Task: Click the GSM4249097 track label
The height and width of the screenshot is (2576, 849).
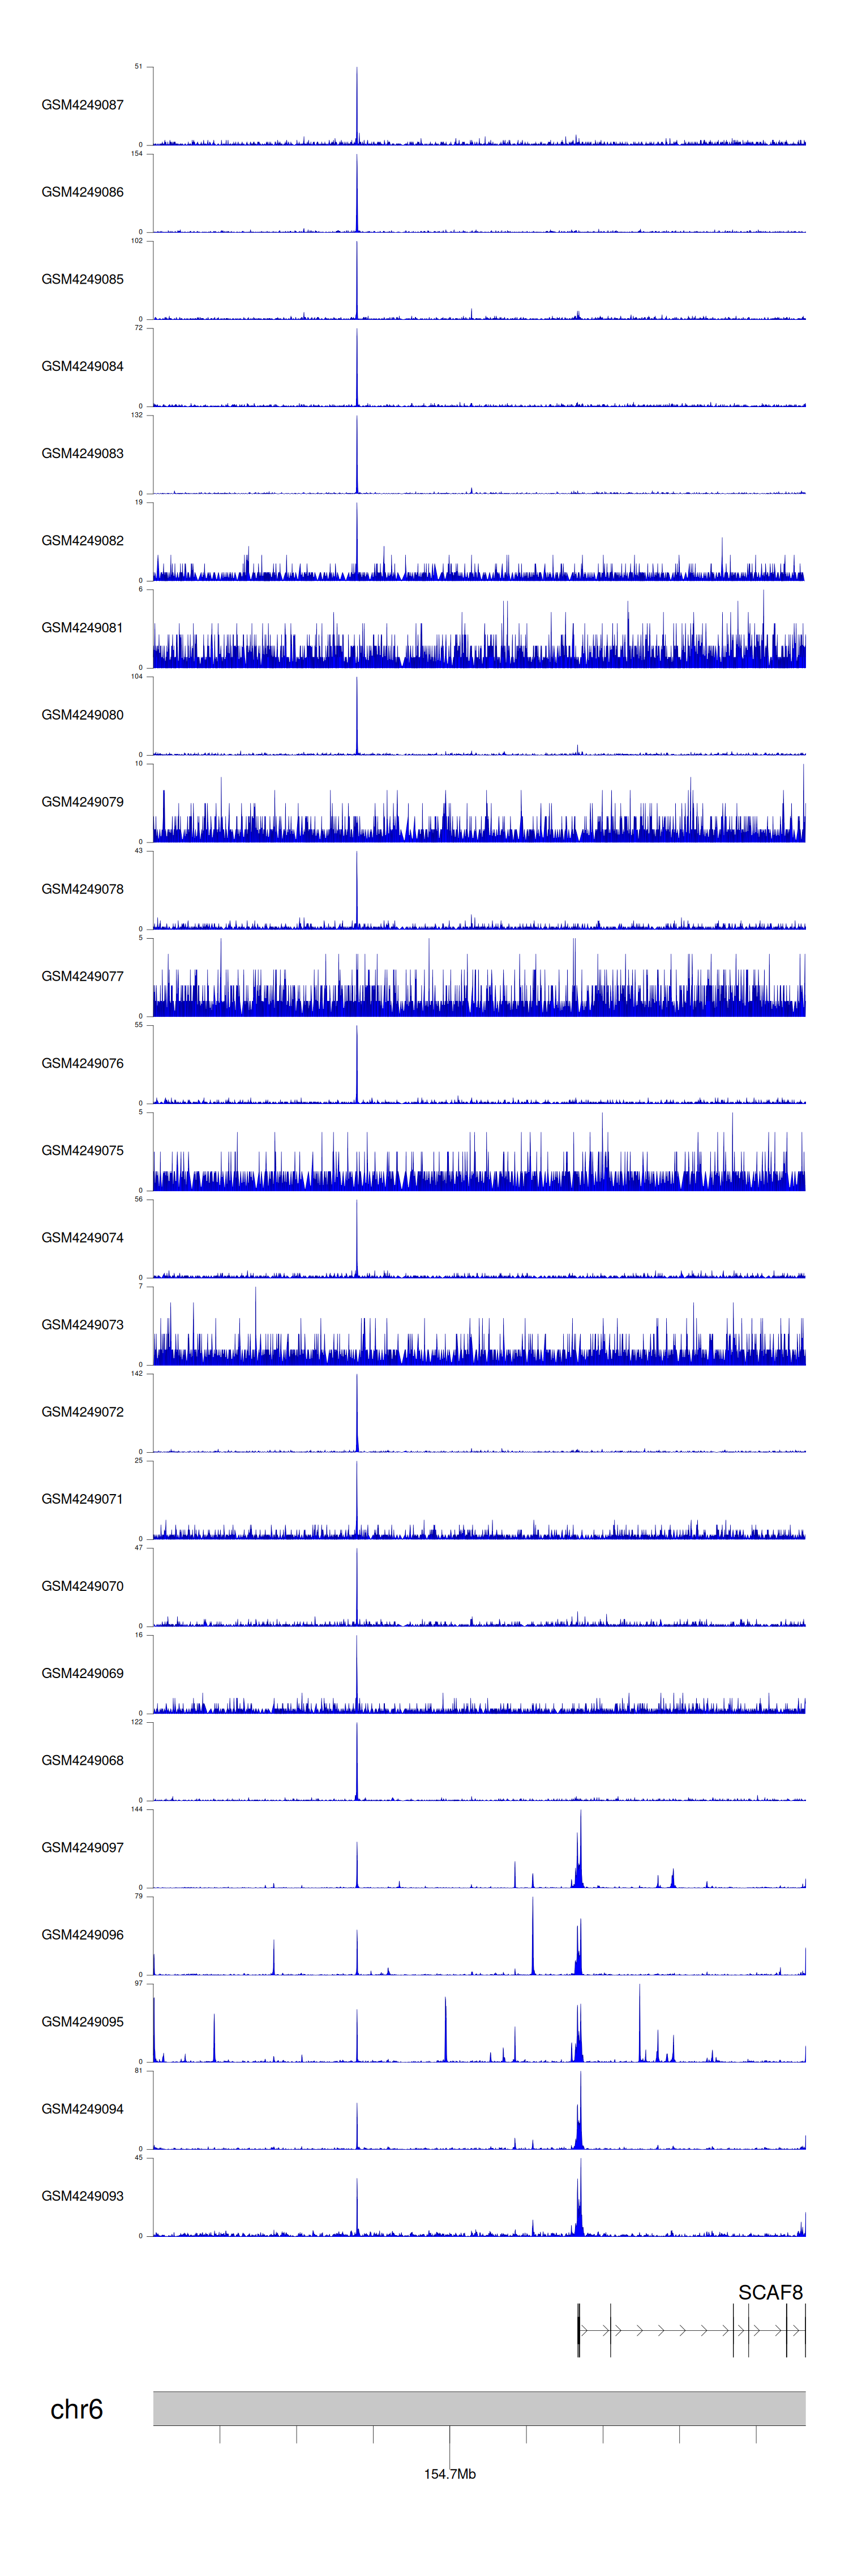Action: point(82,1847)
